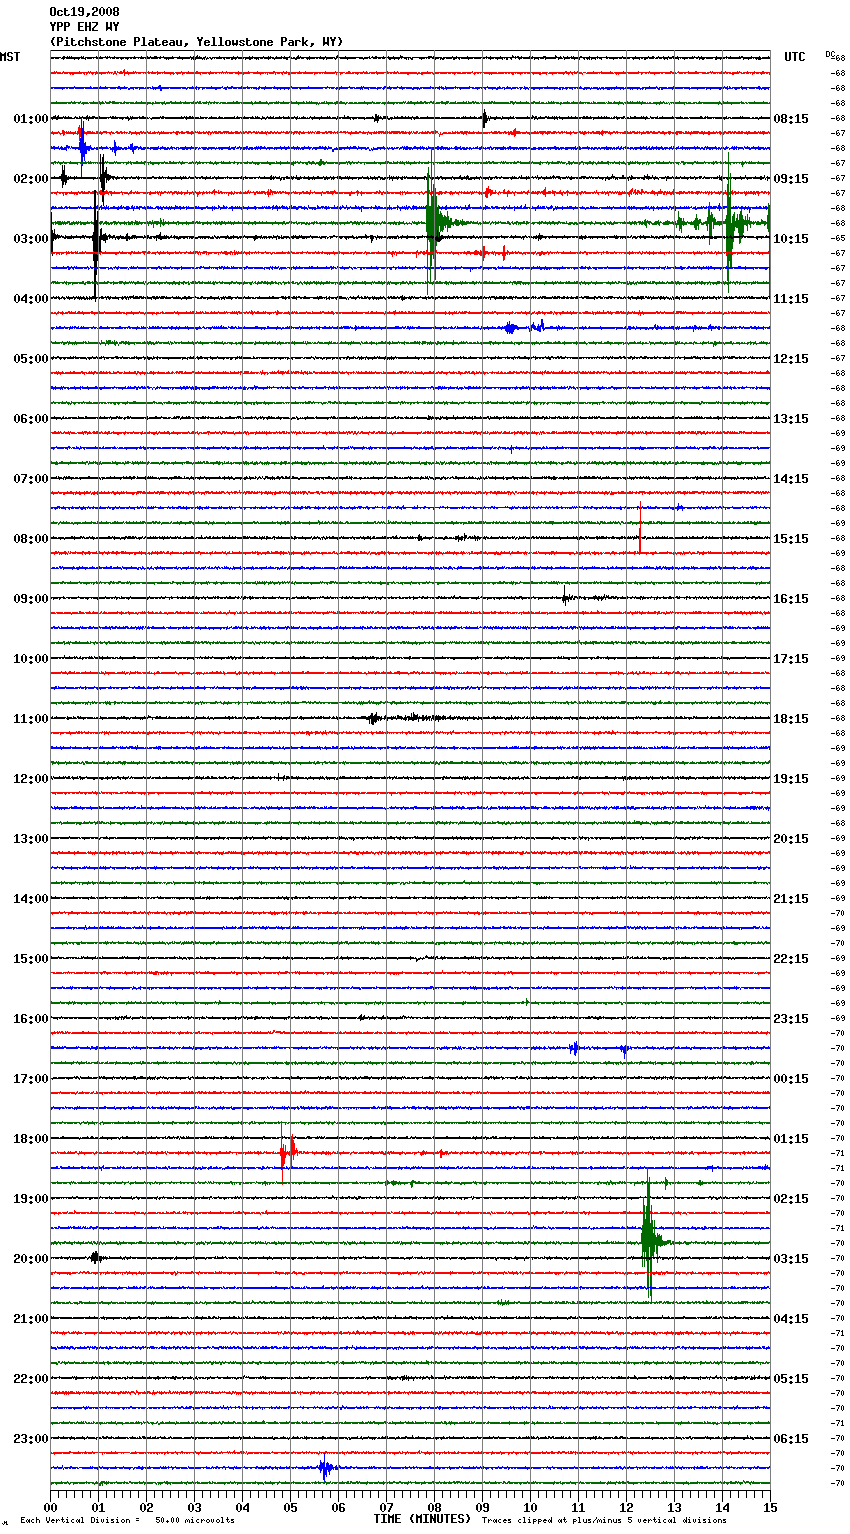Select the 12:00 MST row label
The image size is (850, 1534).
(x=31, y=779)
